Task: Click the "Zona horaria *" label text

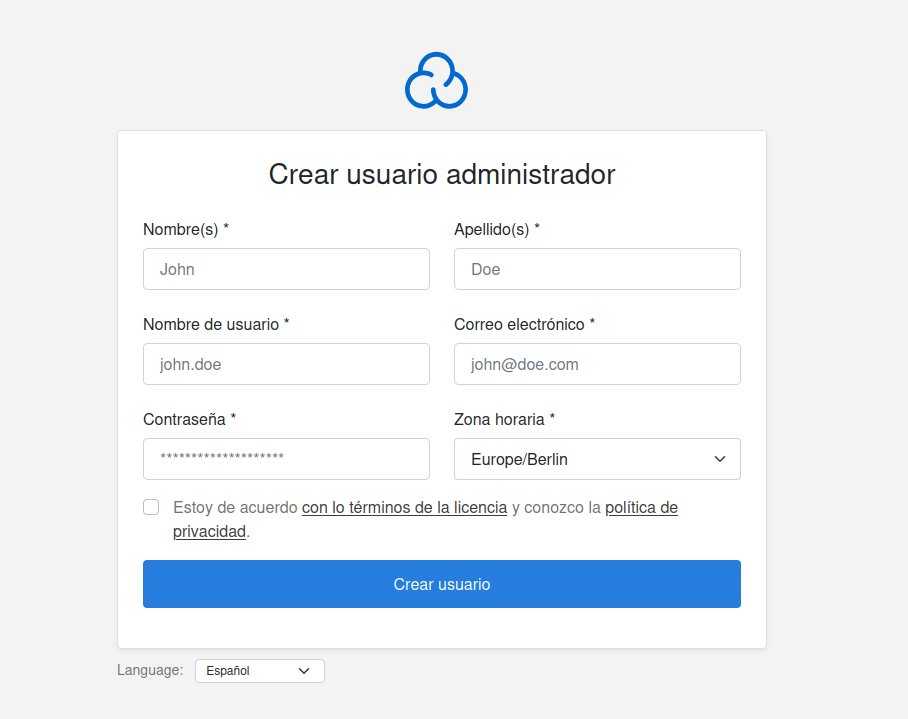Action: (504, 419)
